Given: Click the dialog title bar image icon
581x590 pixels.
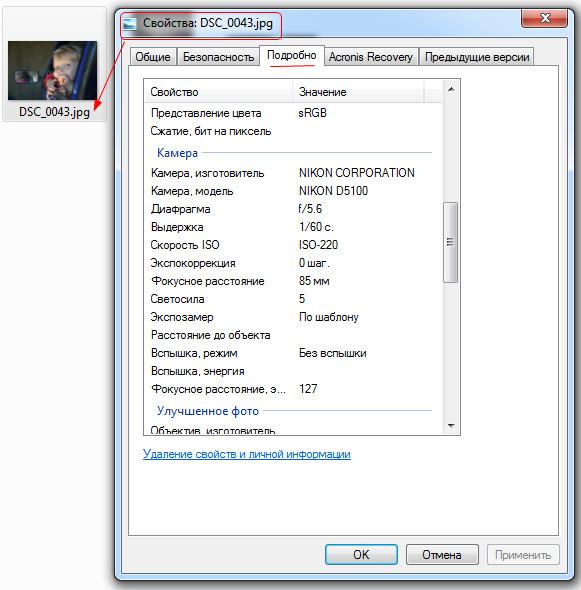Looking at the screenshot, I should pos(129,24).
